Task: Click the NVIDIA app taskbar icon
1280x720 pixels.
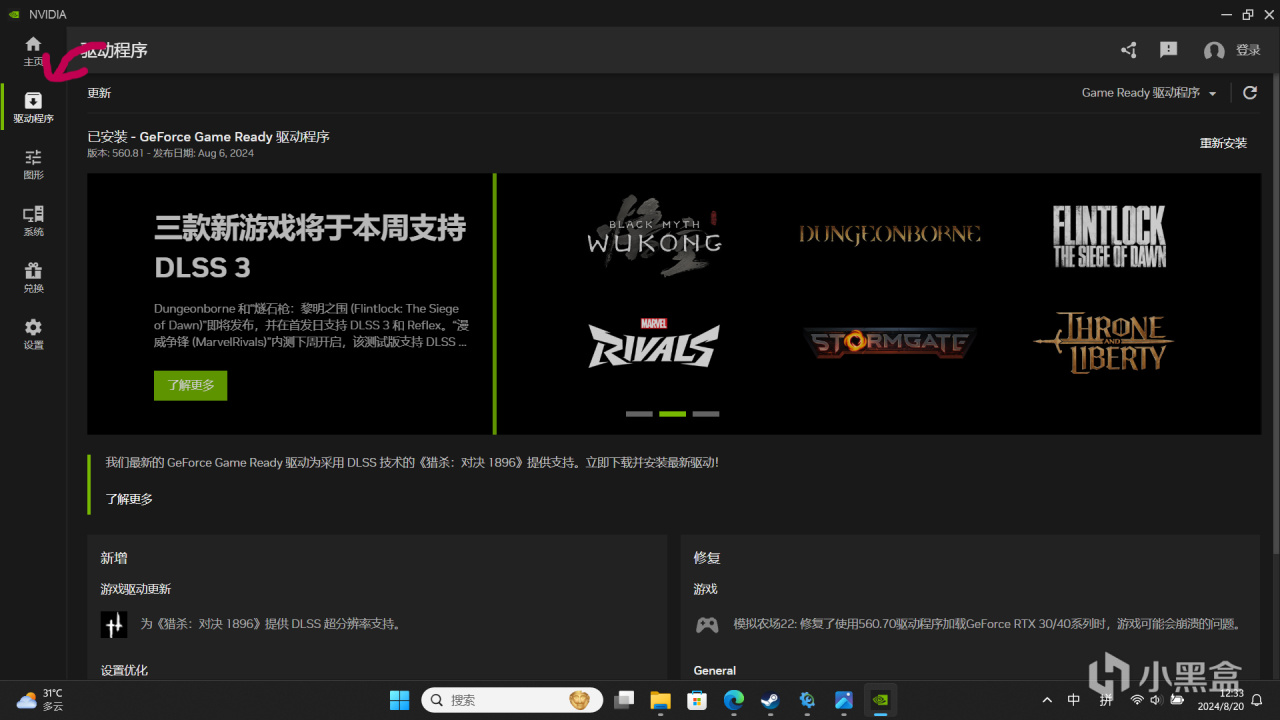Action: [x=880, y=700]
